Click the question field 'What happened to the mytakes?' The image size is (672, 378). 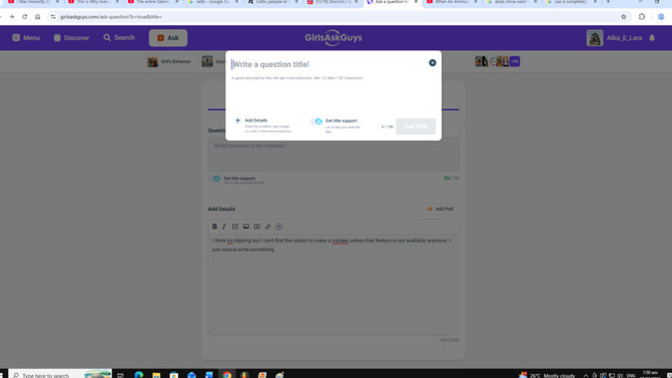[x=333, y=154]
